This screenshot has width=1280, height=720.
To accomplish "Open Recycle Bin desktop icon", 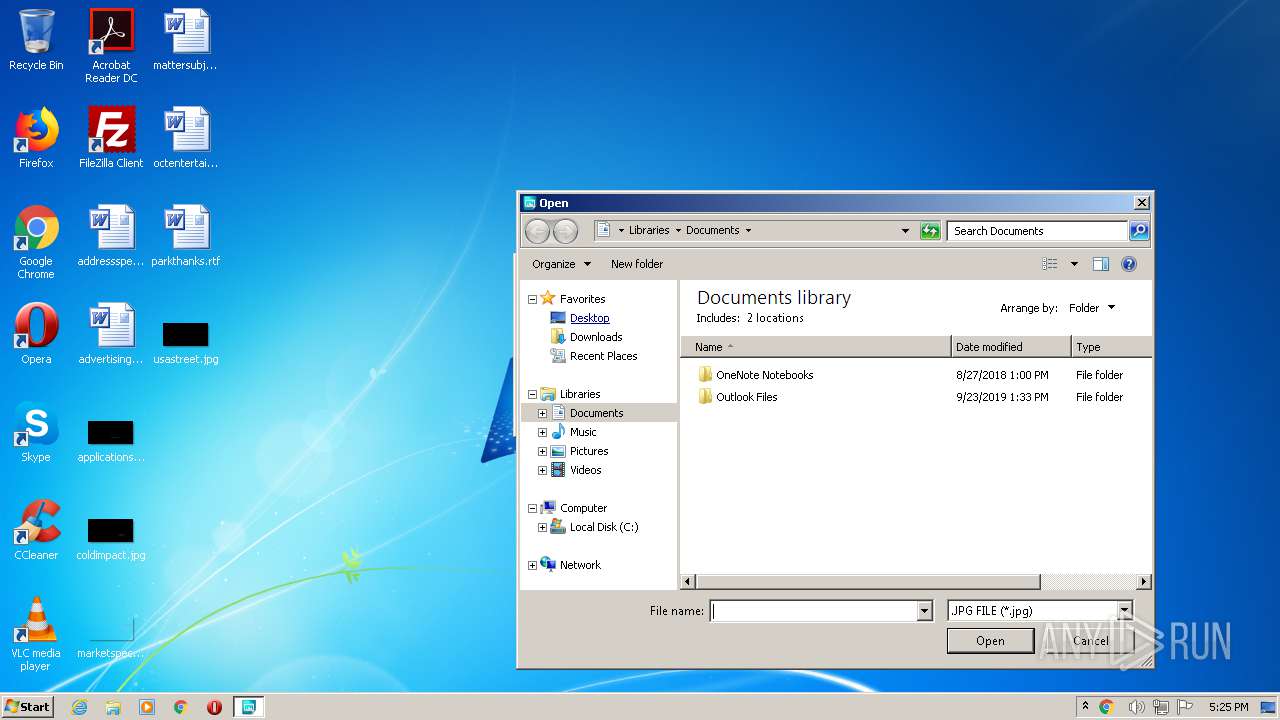I will (36, 41).
